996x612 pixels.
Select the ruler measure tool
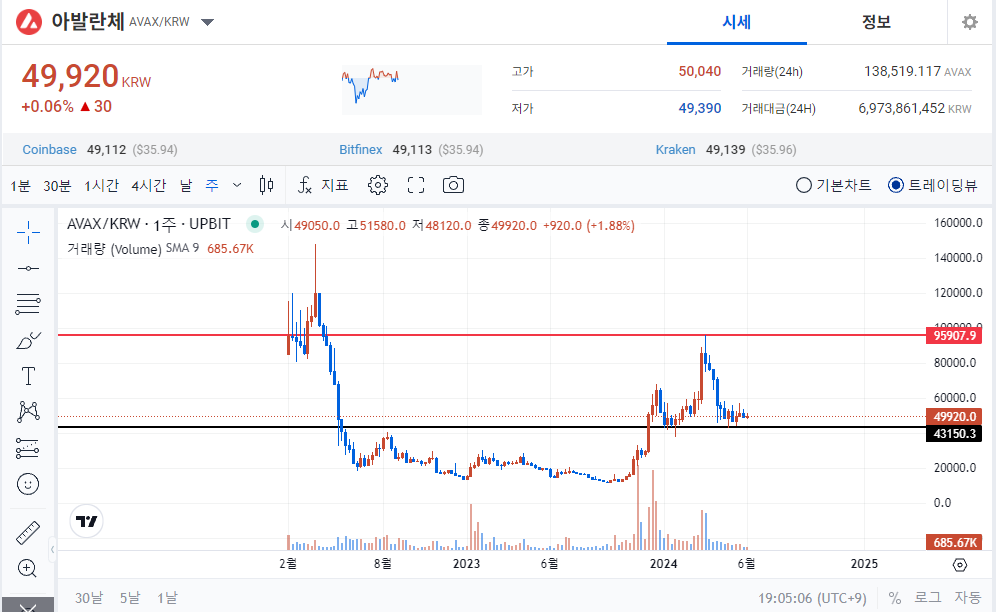pyautogui.click(x=28, y=533)
